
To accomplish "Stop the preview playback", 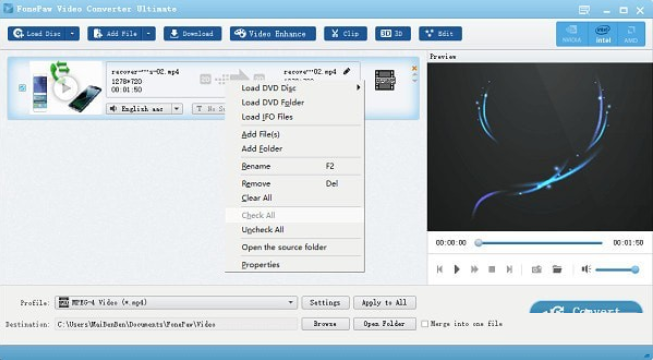I will pos(492,270).
